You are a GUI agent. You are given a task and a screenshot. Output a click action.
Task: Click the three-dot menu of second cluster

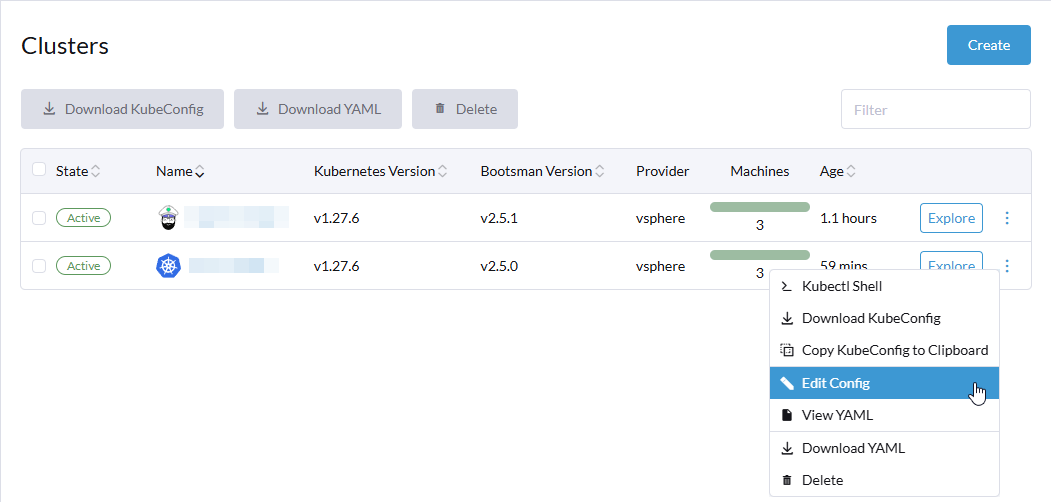tap(1007, 266)
